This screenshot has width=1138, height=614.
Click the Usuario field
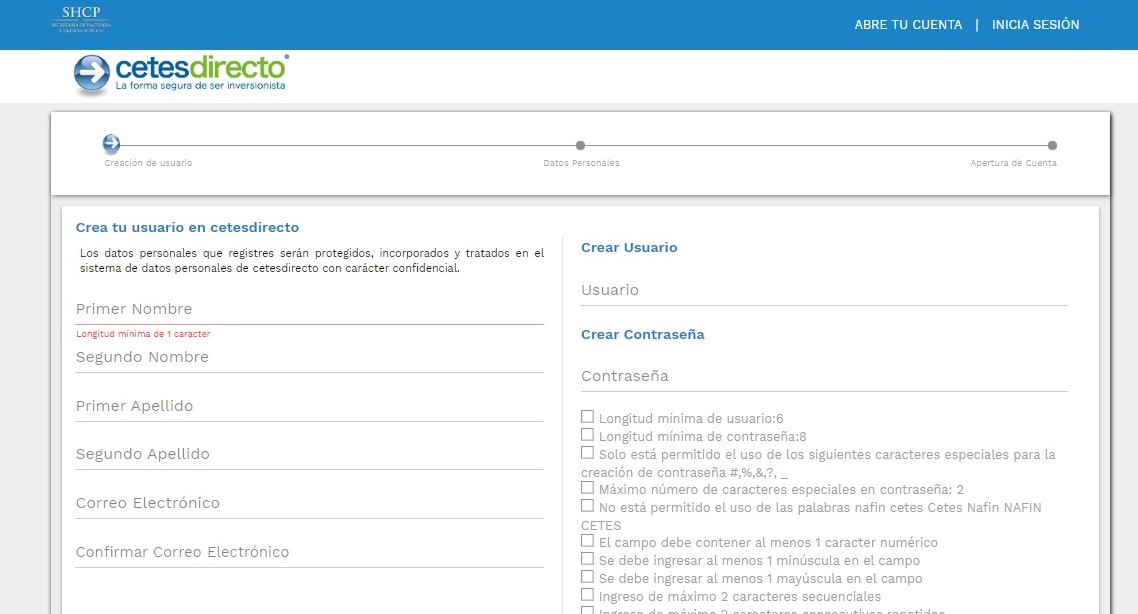[x=823, y=290]
